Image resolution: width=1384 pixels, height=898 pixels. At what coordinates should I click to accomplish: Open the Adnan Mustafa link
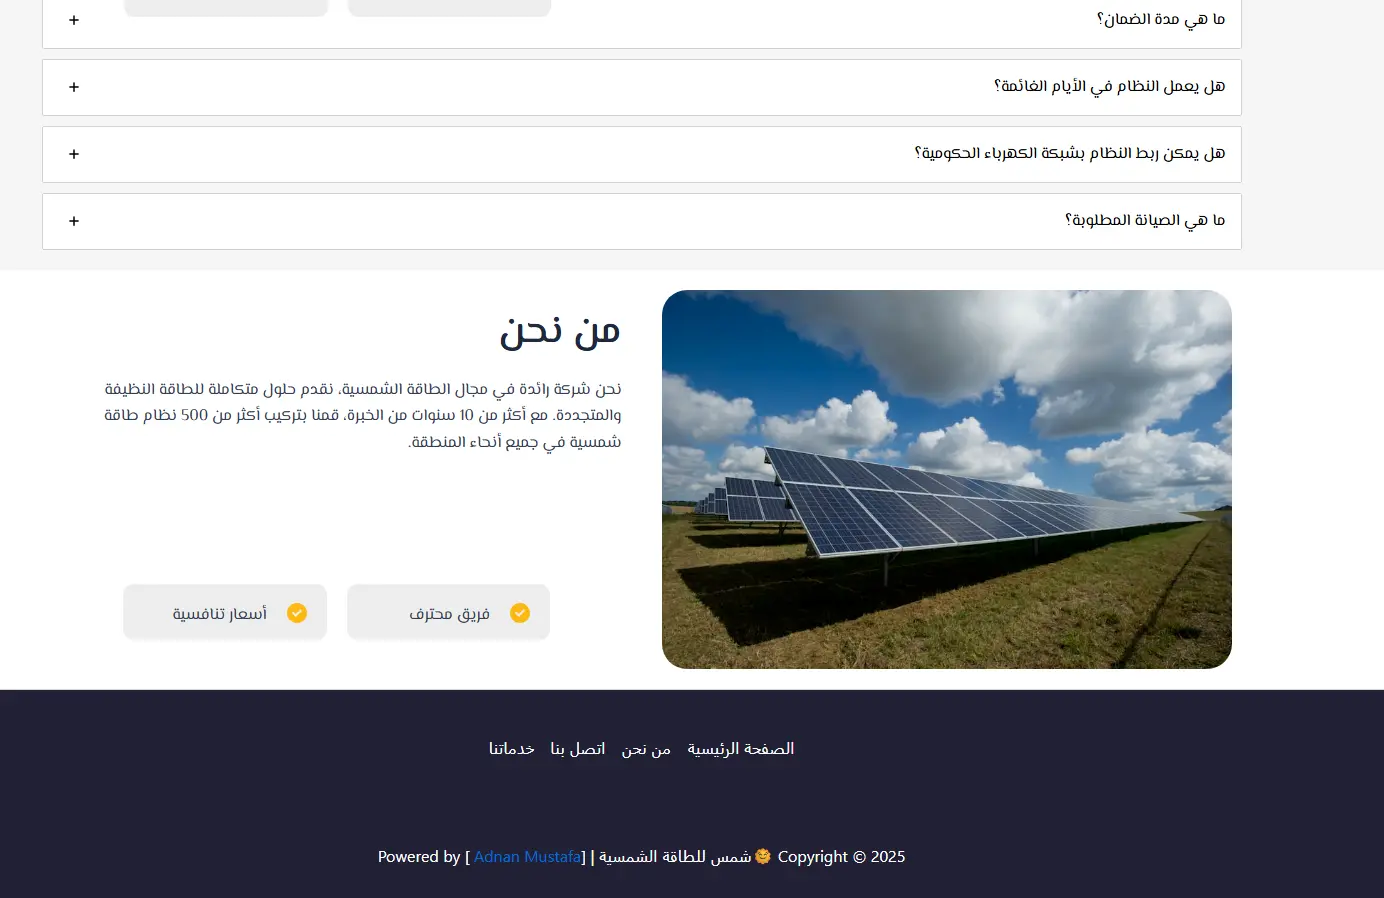point(527,856)
